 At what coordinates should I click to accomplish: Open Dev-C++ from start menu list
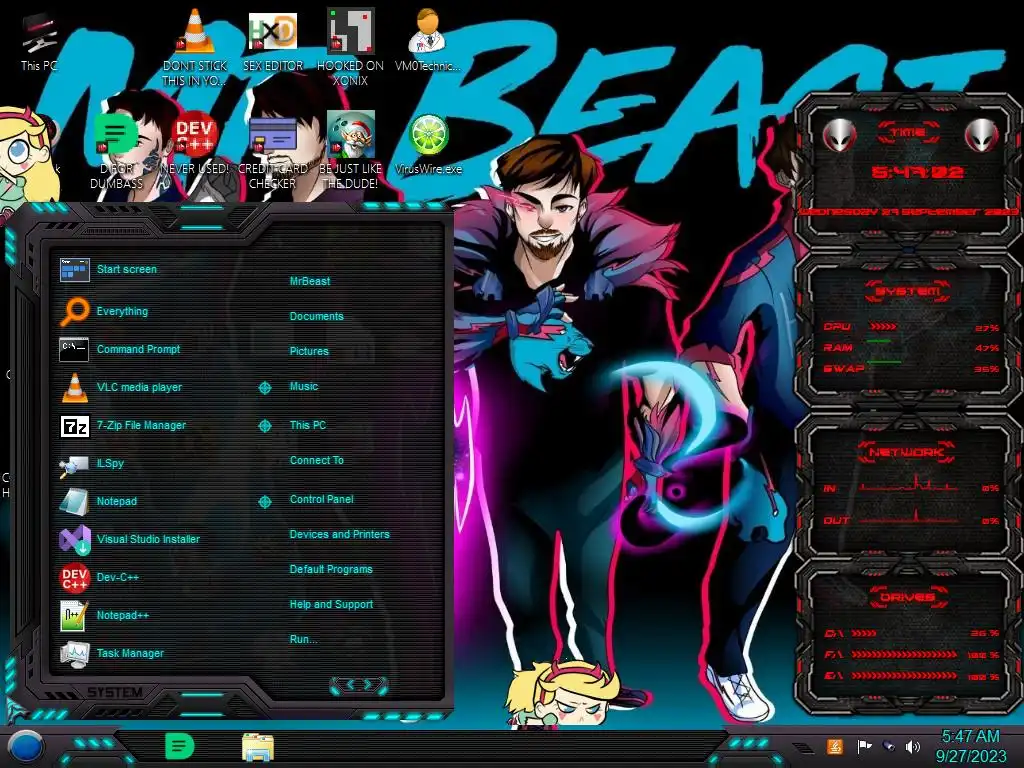coord(99,577)
